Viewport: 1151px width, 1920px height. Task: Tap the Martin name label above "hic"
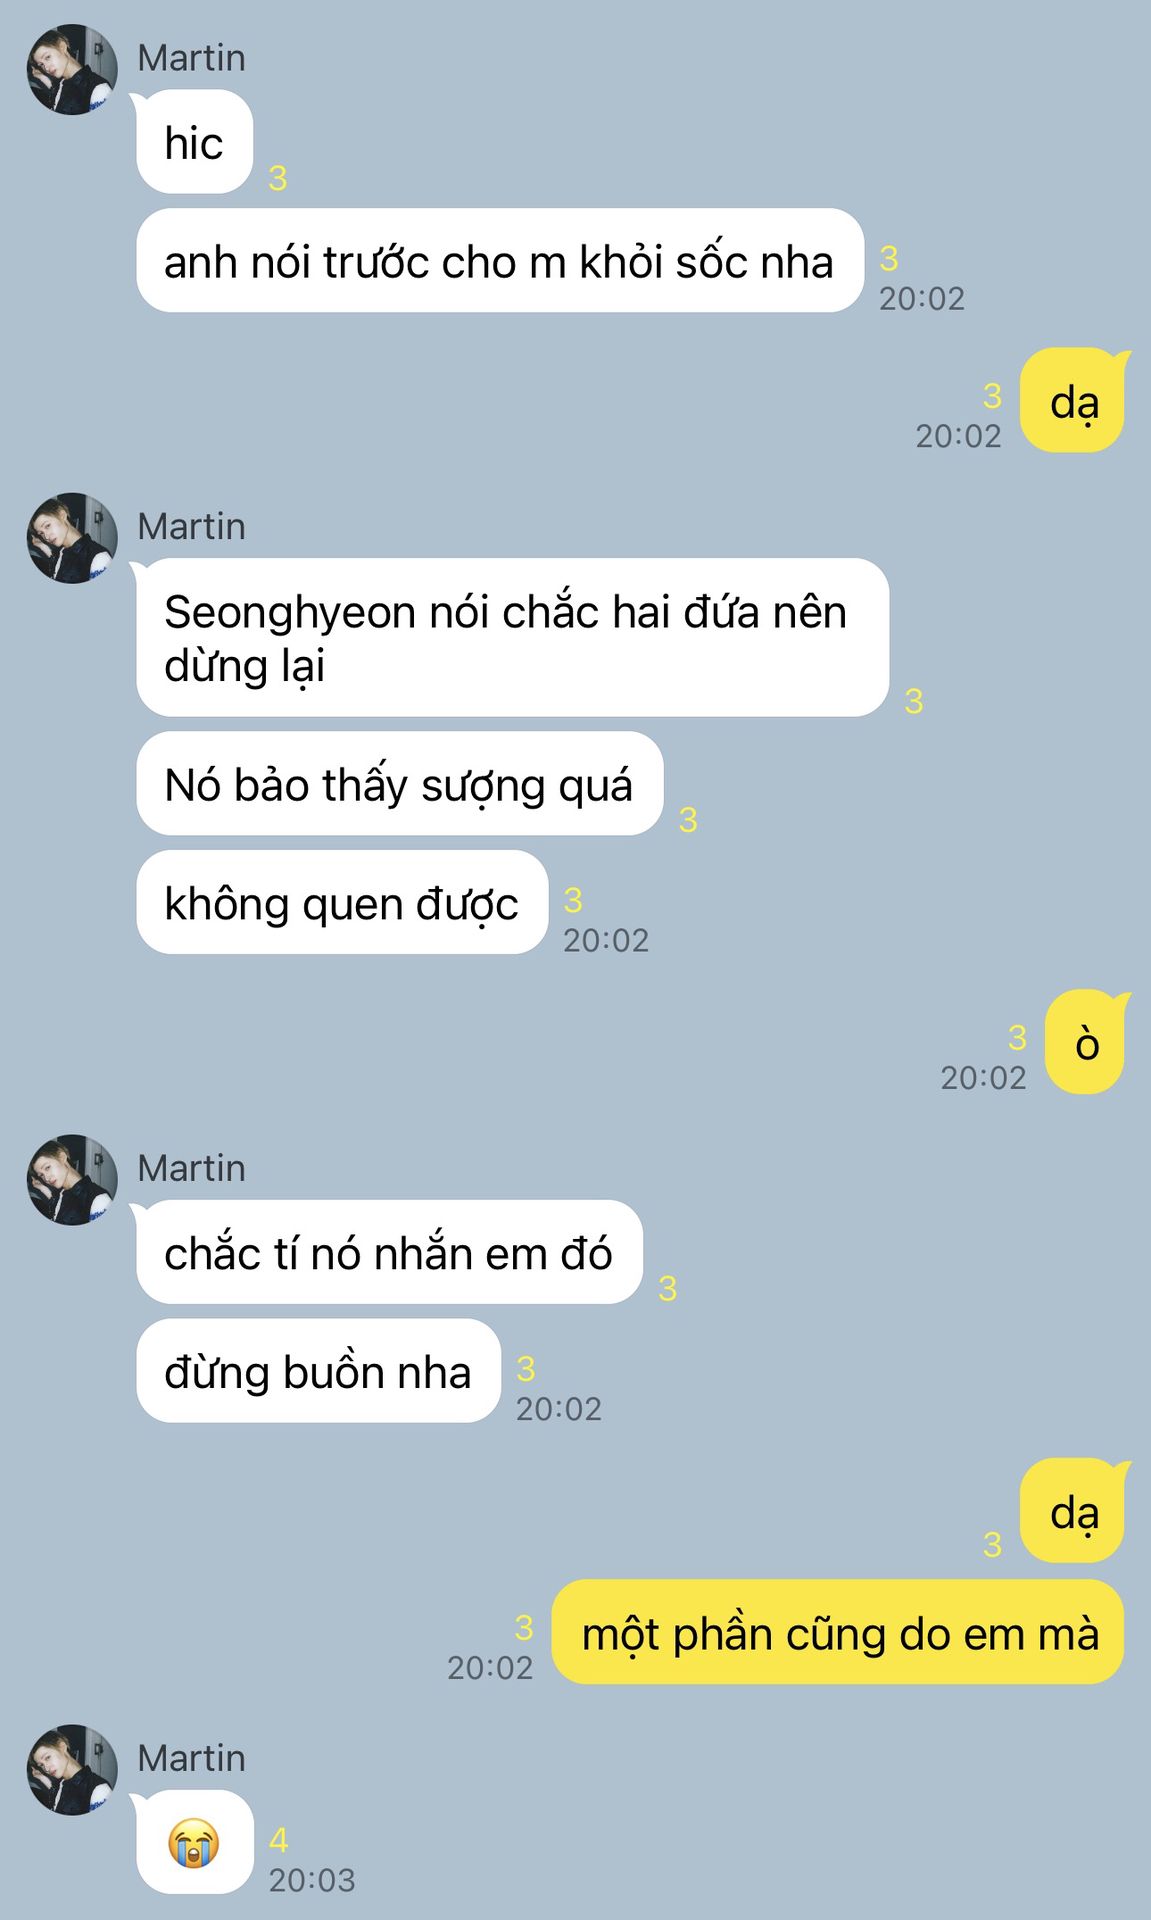tap(191, 58)
